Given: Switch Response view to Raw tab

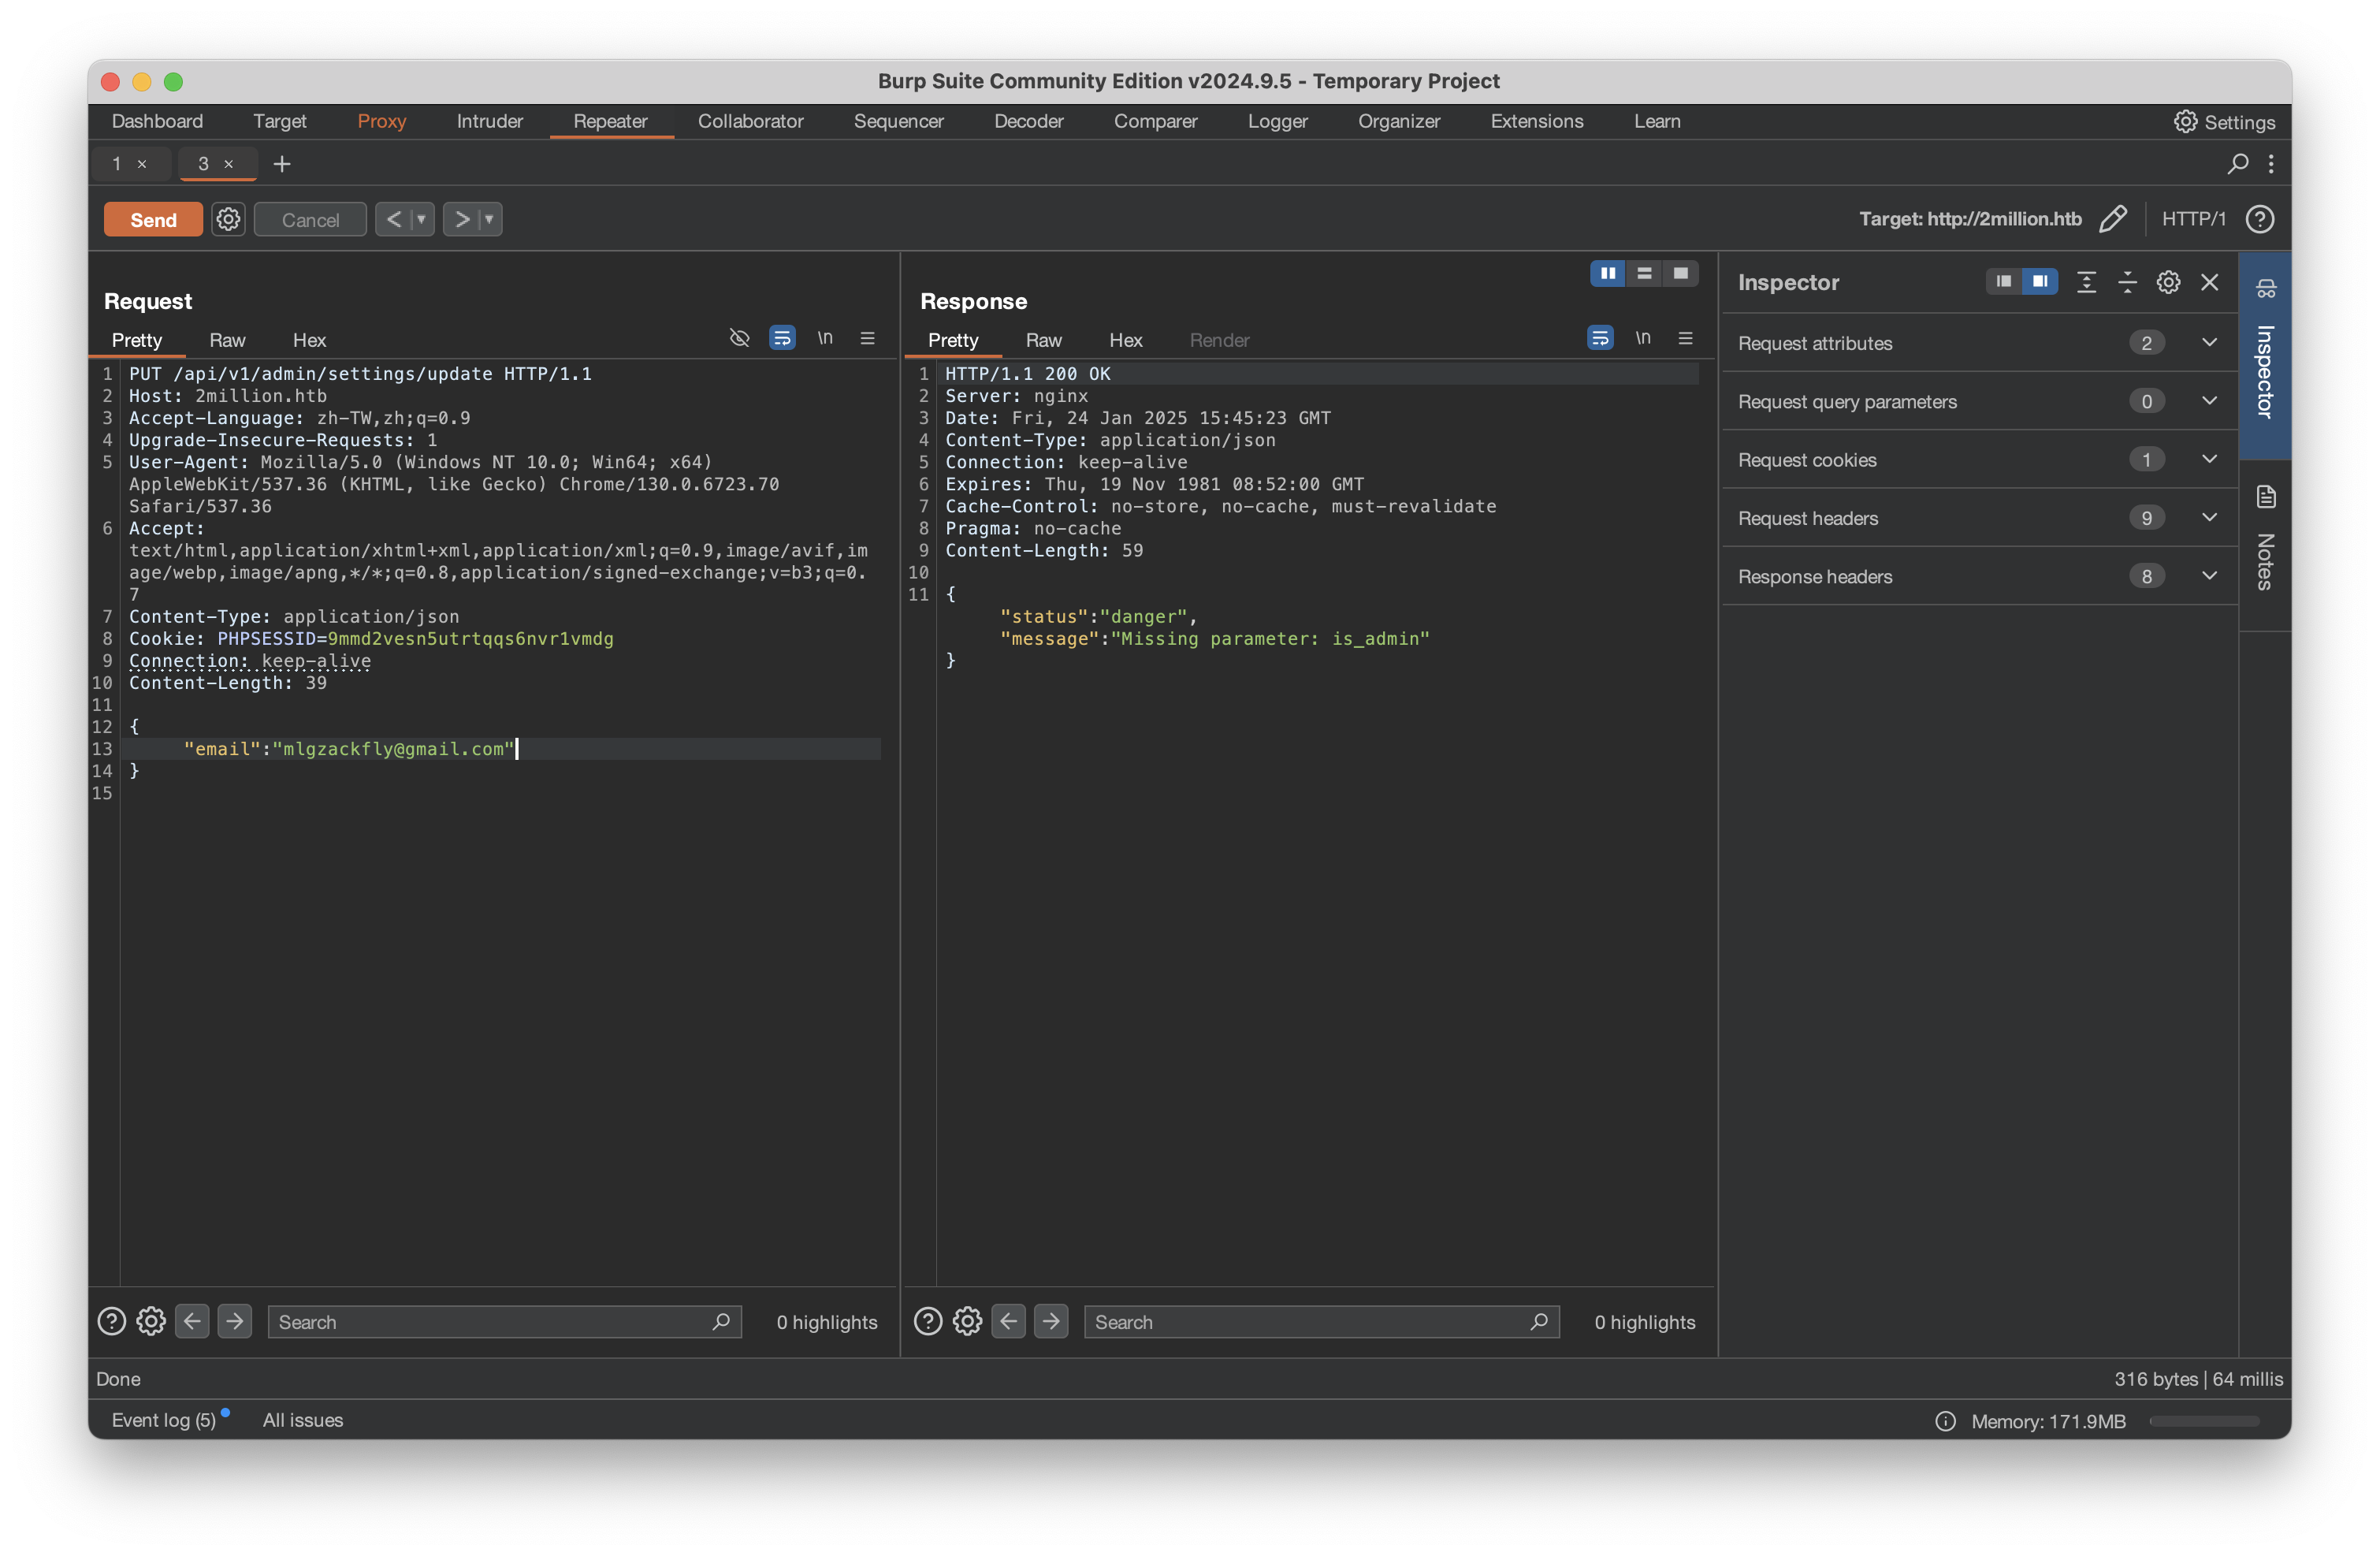Looking at the screenshot, I should pos(1043,340).
